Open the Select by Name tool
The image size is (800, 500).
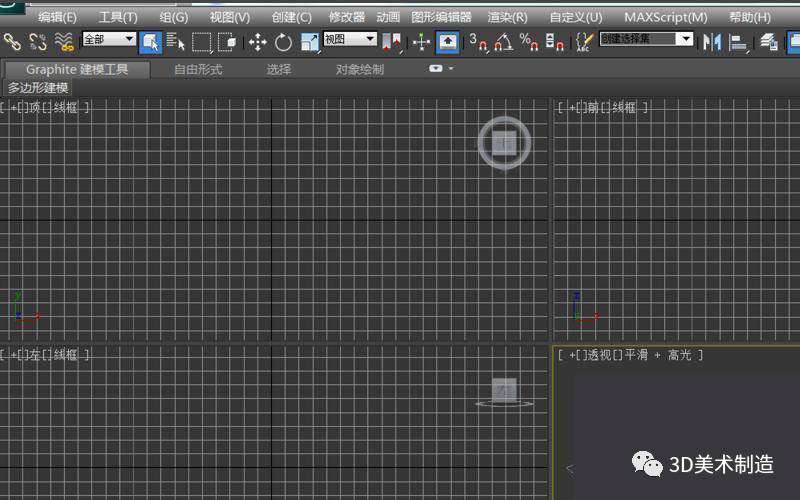pyautogui.click(x=176, y=41)
